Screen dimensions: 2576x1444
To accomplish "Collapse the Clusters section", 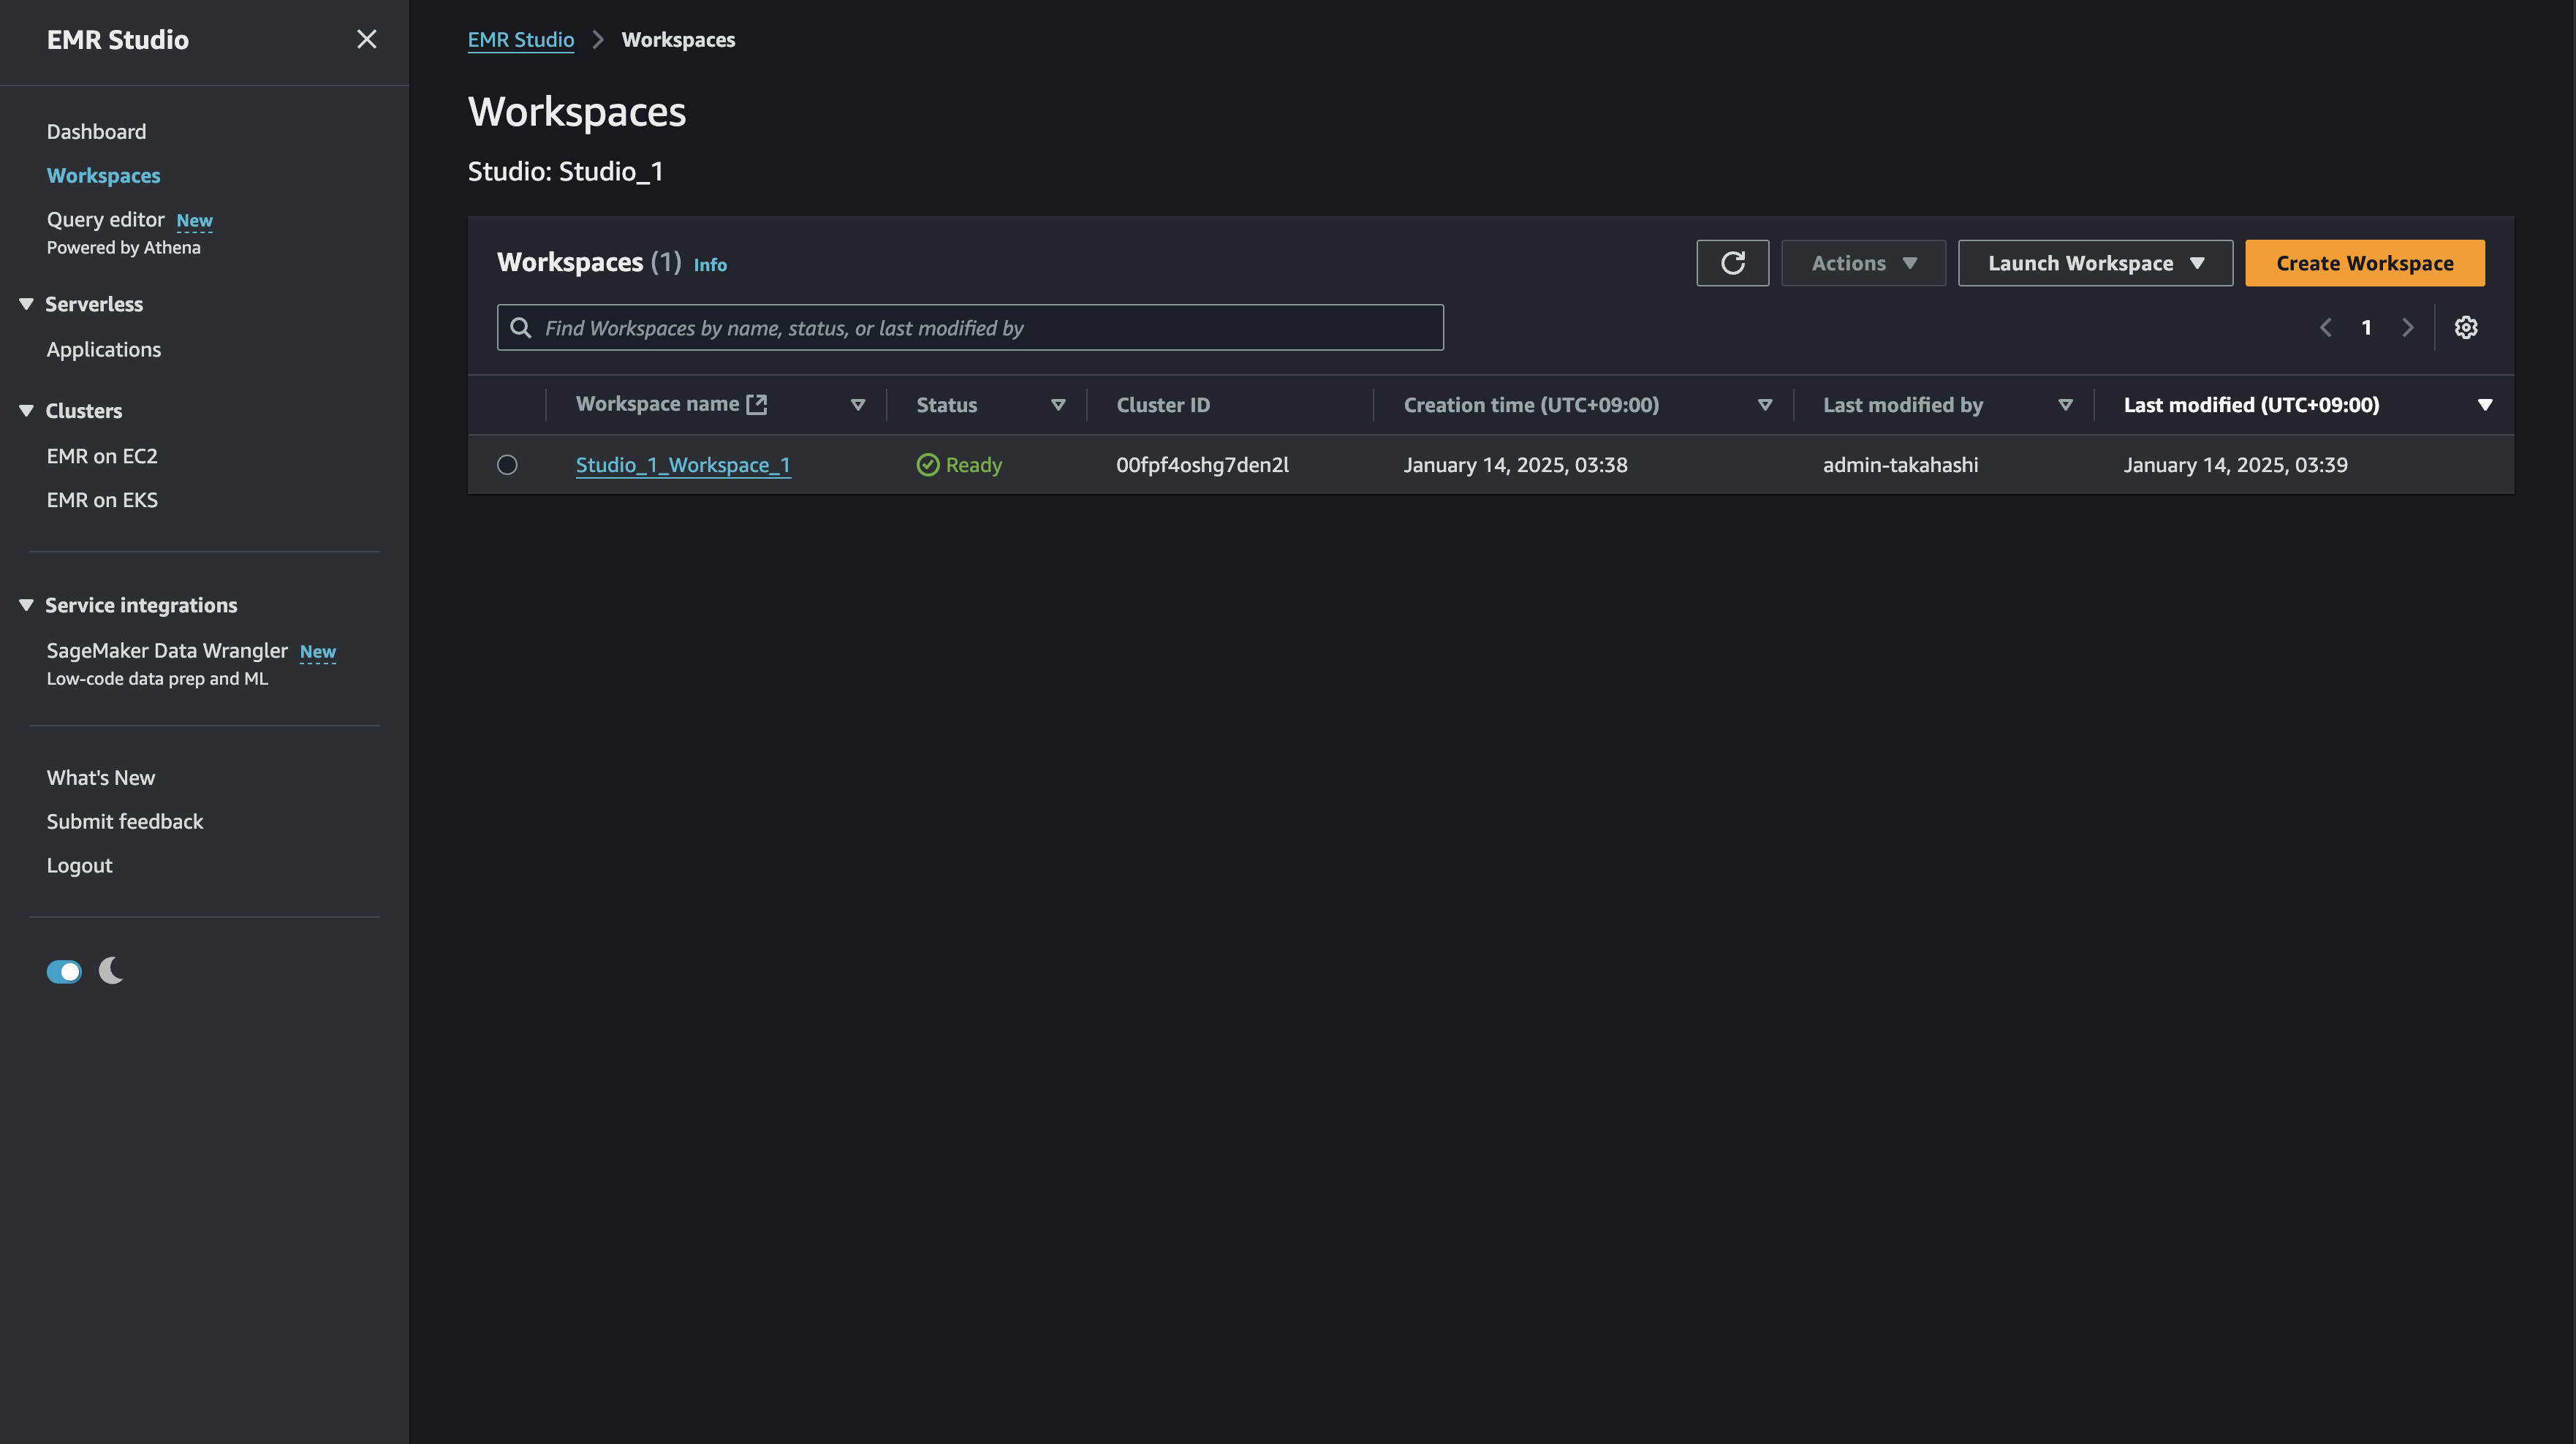I will tap(26, 410).
